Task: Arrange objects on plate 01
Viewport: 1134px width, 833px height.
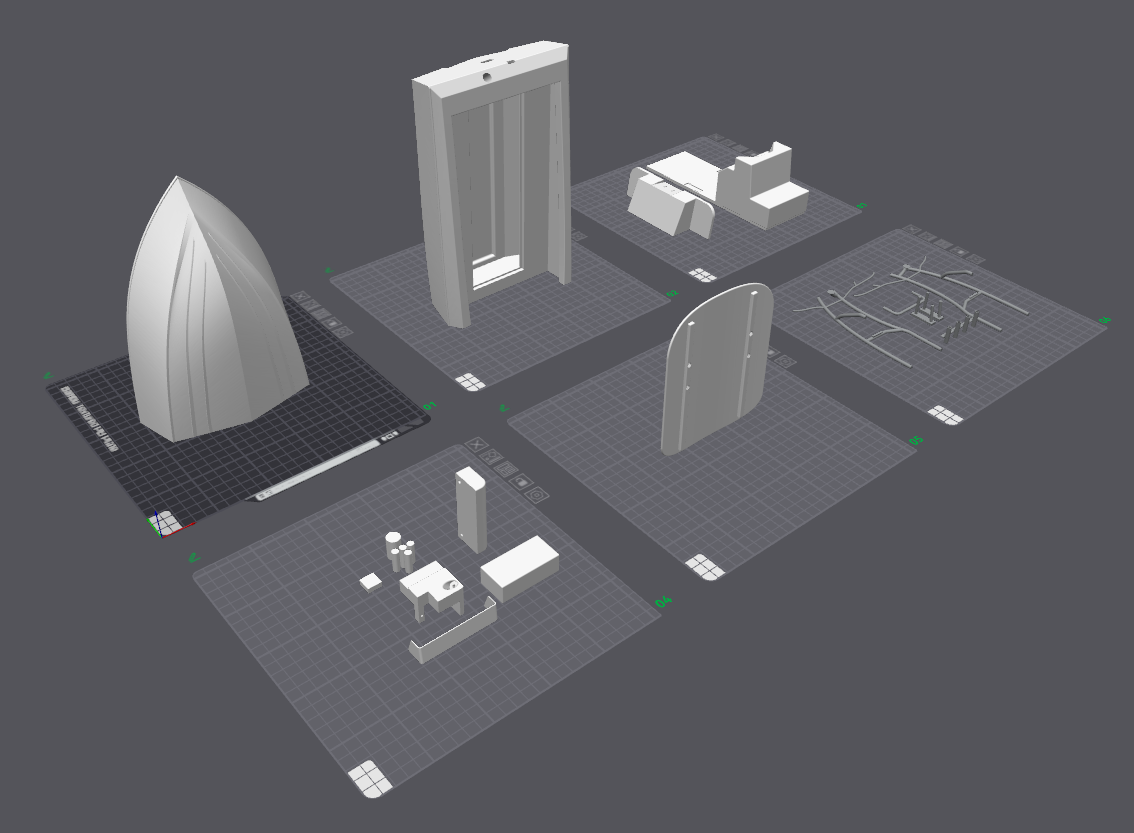Action: coord(322,313)
